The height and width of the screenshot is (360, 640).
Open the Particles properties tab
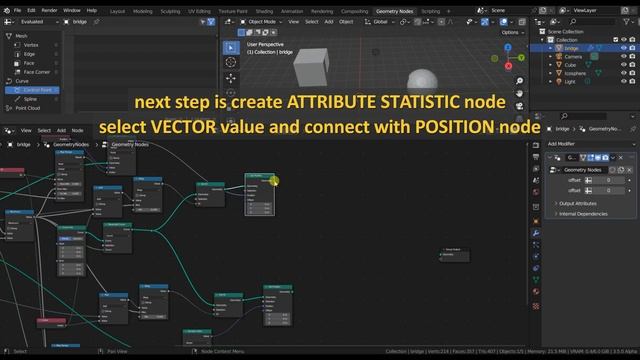[536, 245]
